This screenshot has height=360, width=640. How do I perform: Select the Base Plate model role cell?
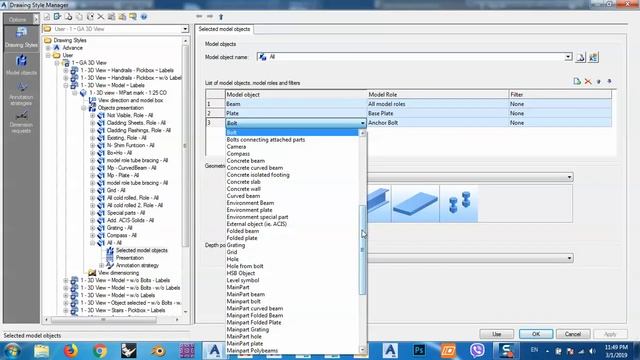pyautogui.click(x=438, y=113)
